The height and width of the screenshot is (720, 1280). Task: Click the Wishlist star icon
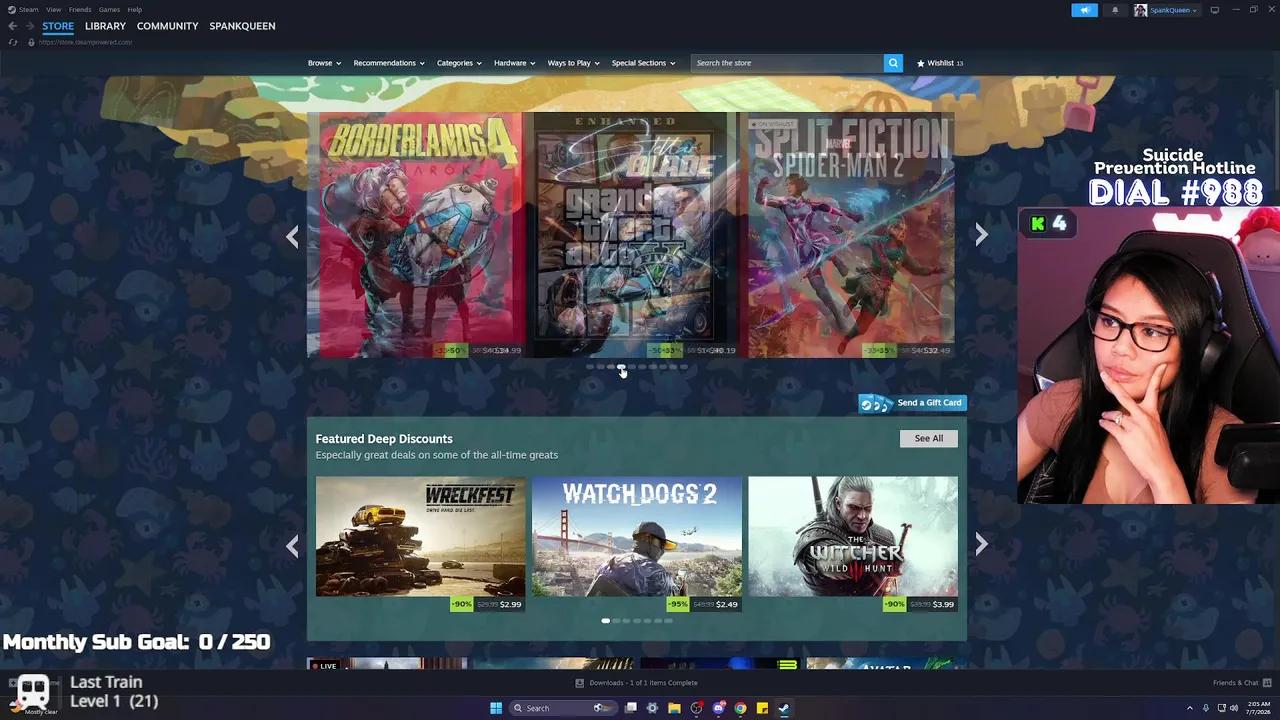point(921,63)
